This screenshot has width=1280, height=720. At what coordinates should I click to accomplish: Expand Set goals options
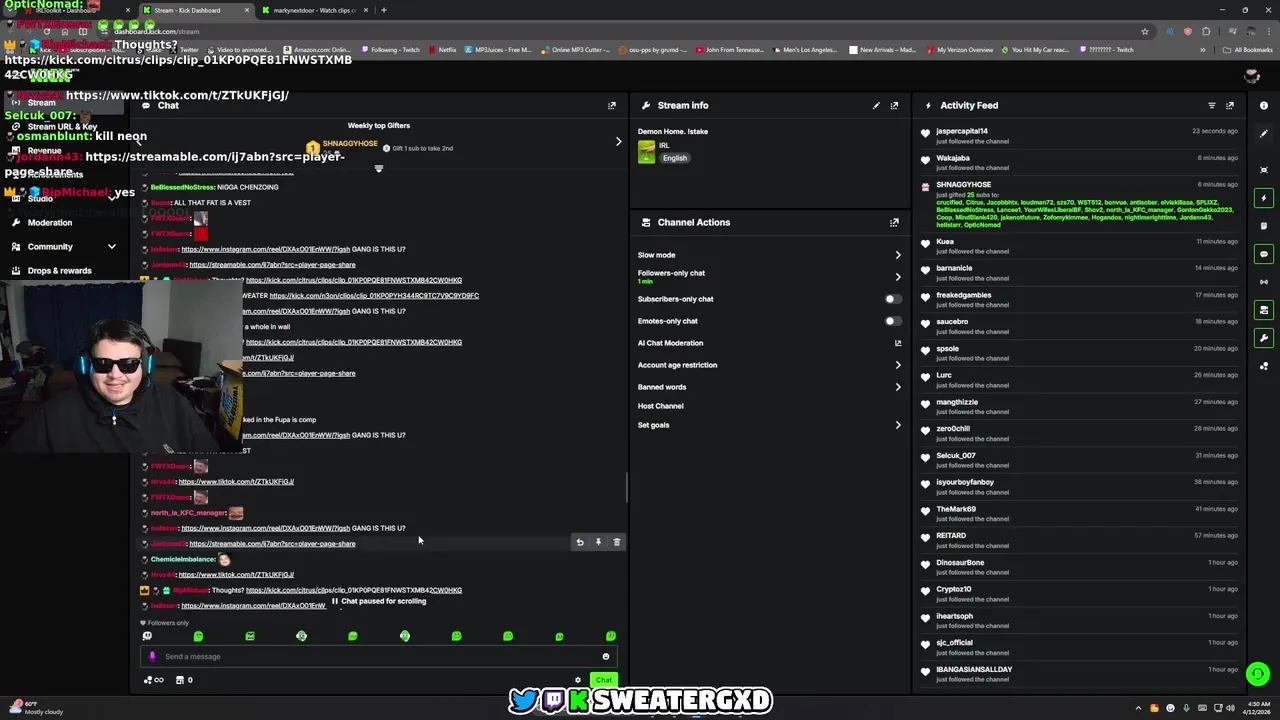tap(769, 425)
